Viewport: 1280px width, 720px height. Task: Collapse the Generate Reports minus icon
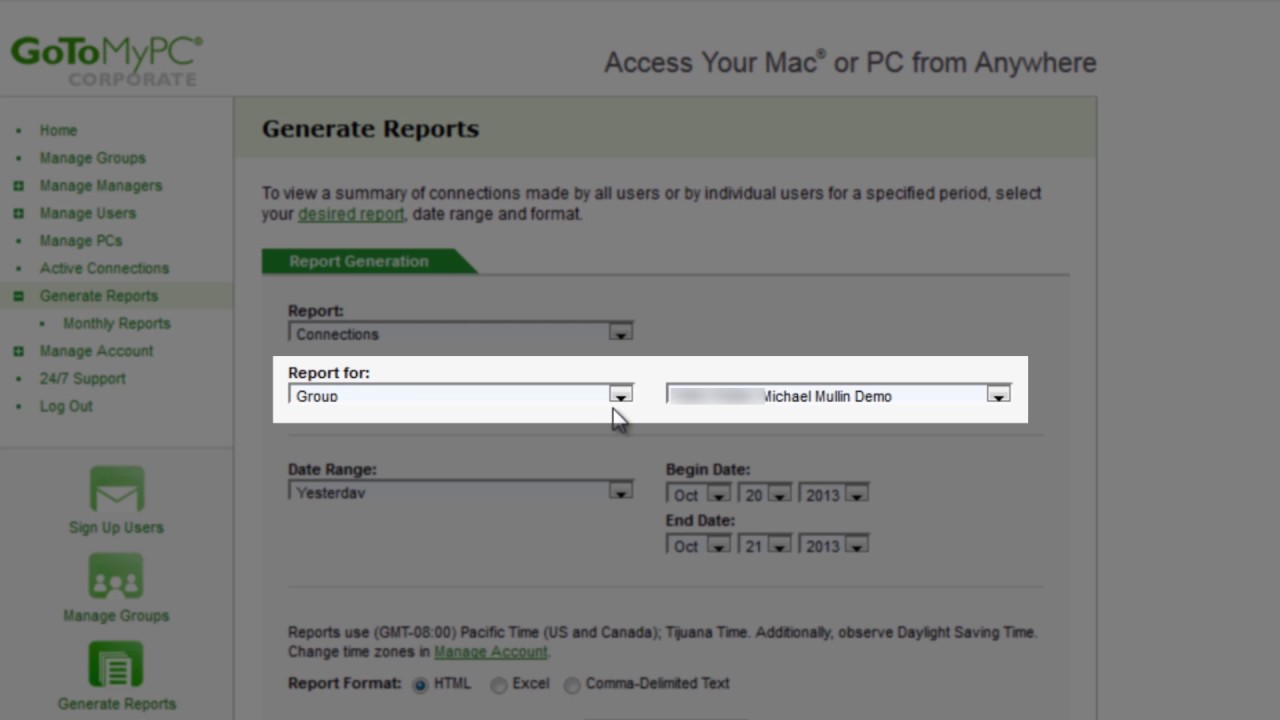click(x=18, y=296)
